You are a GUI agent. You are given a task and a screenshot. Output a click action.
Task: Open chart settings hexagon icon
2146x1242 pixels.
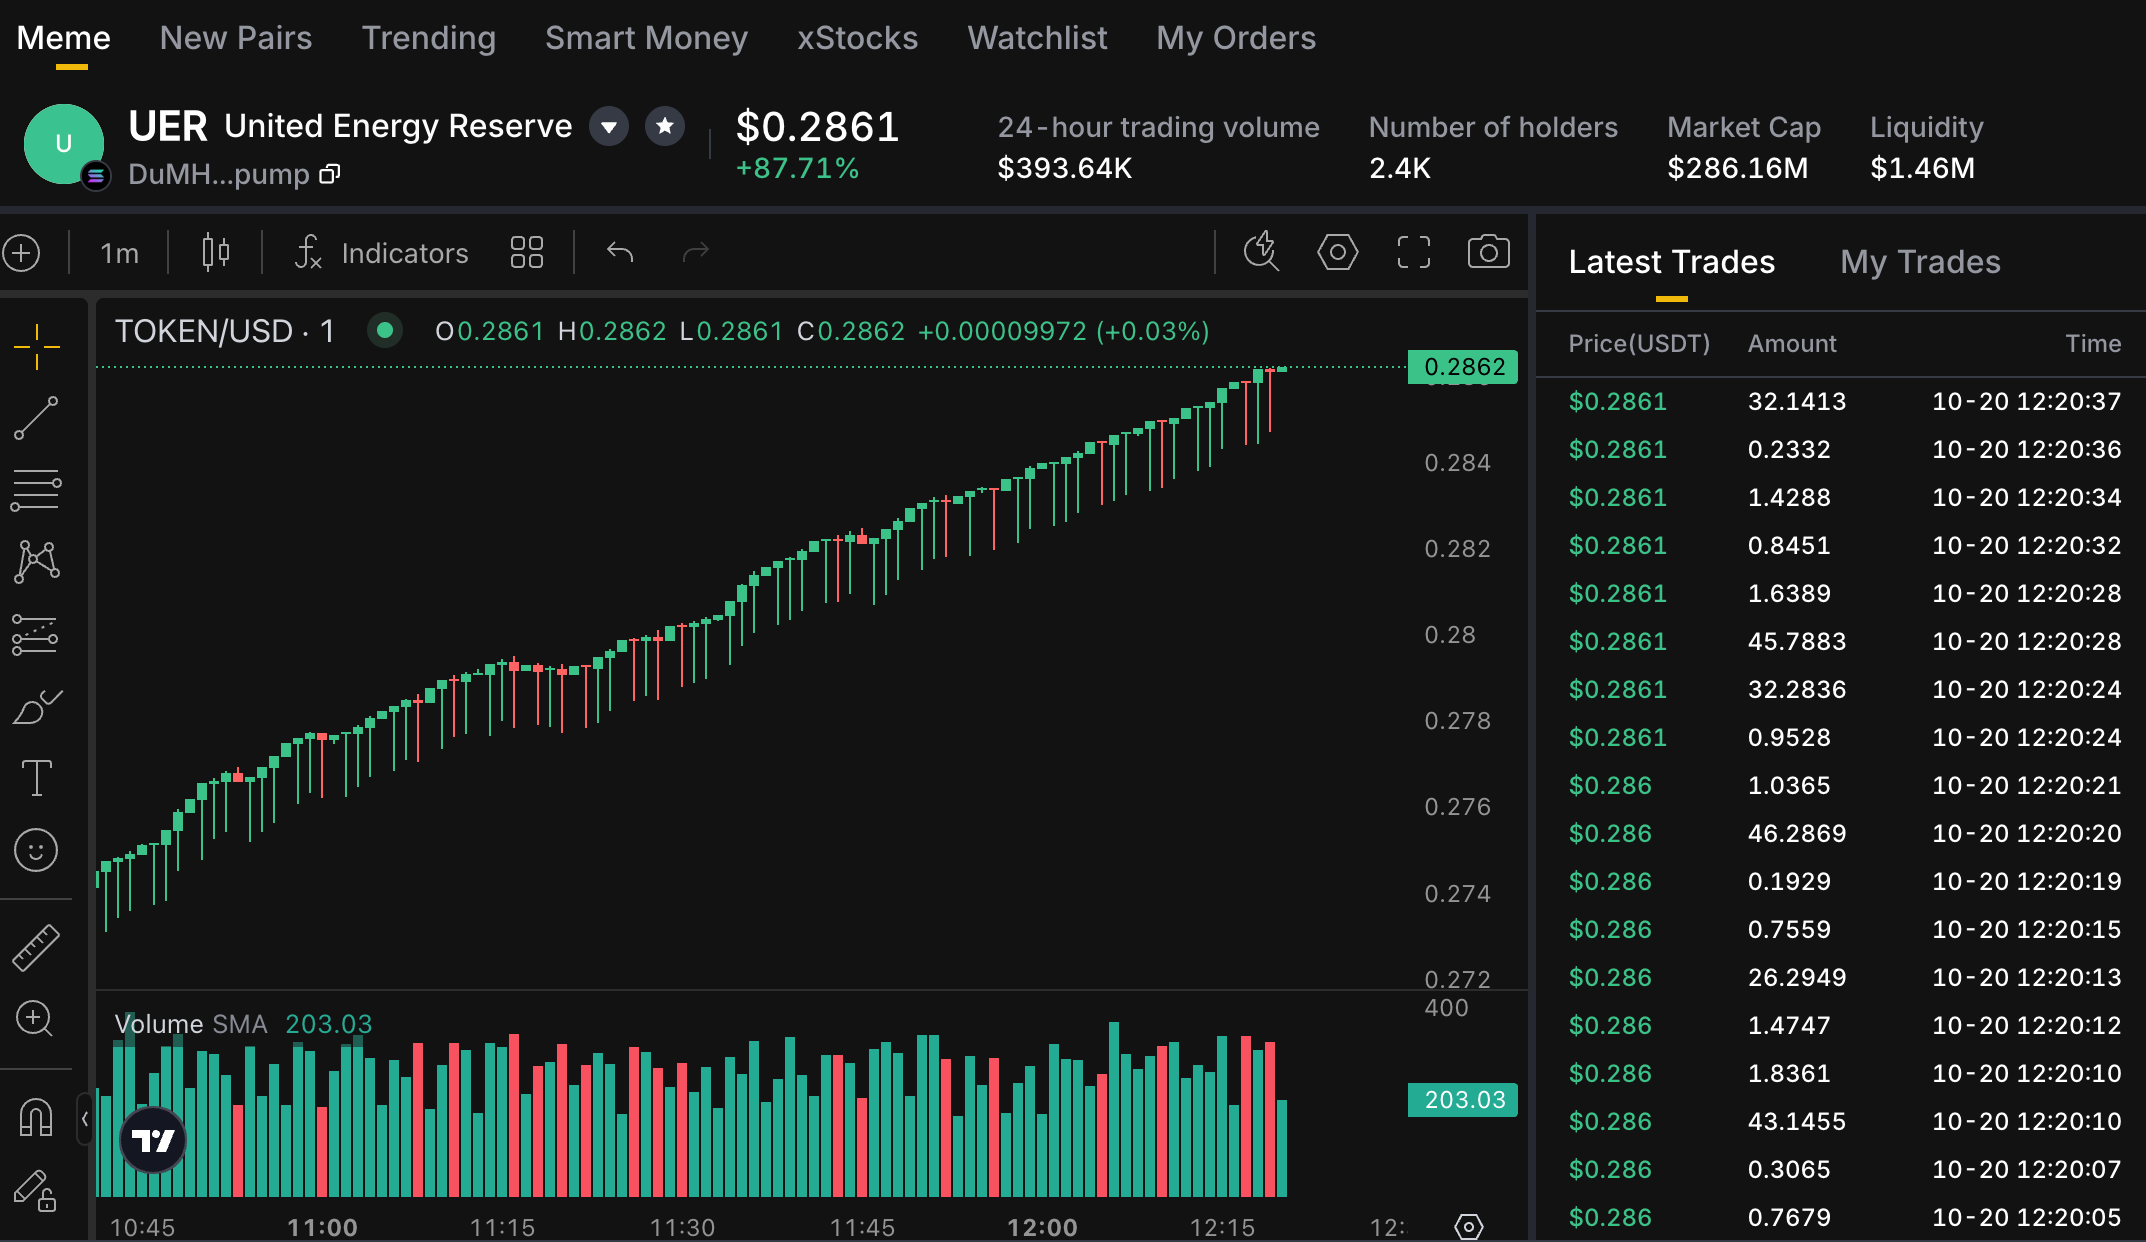coord(1338,252)
